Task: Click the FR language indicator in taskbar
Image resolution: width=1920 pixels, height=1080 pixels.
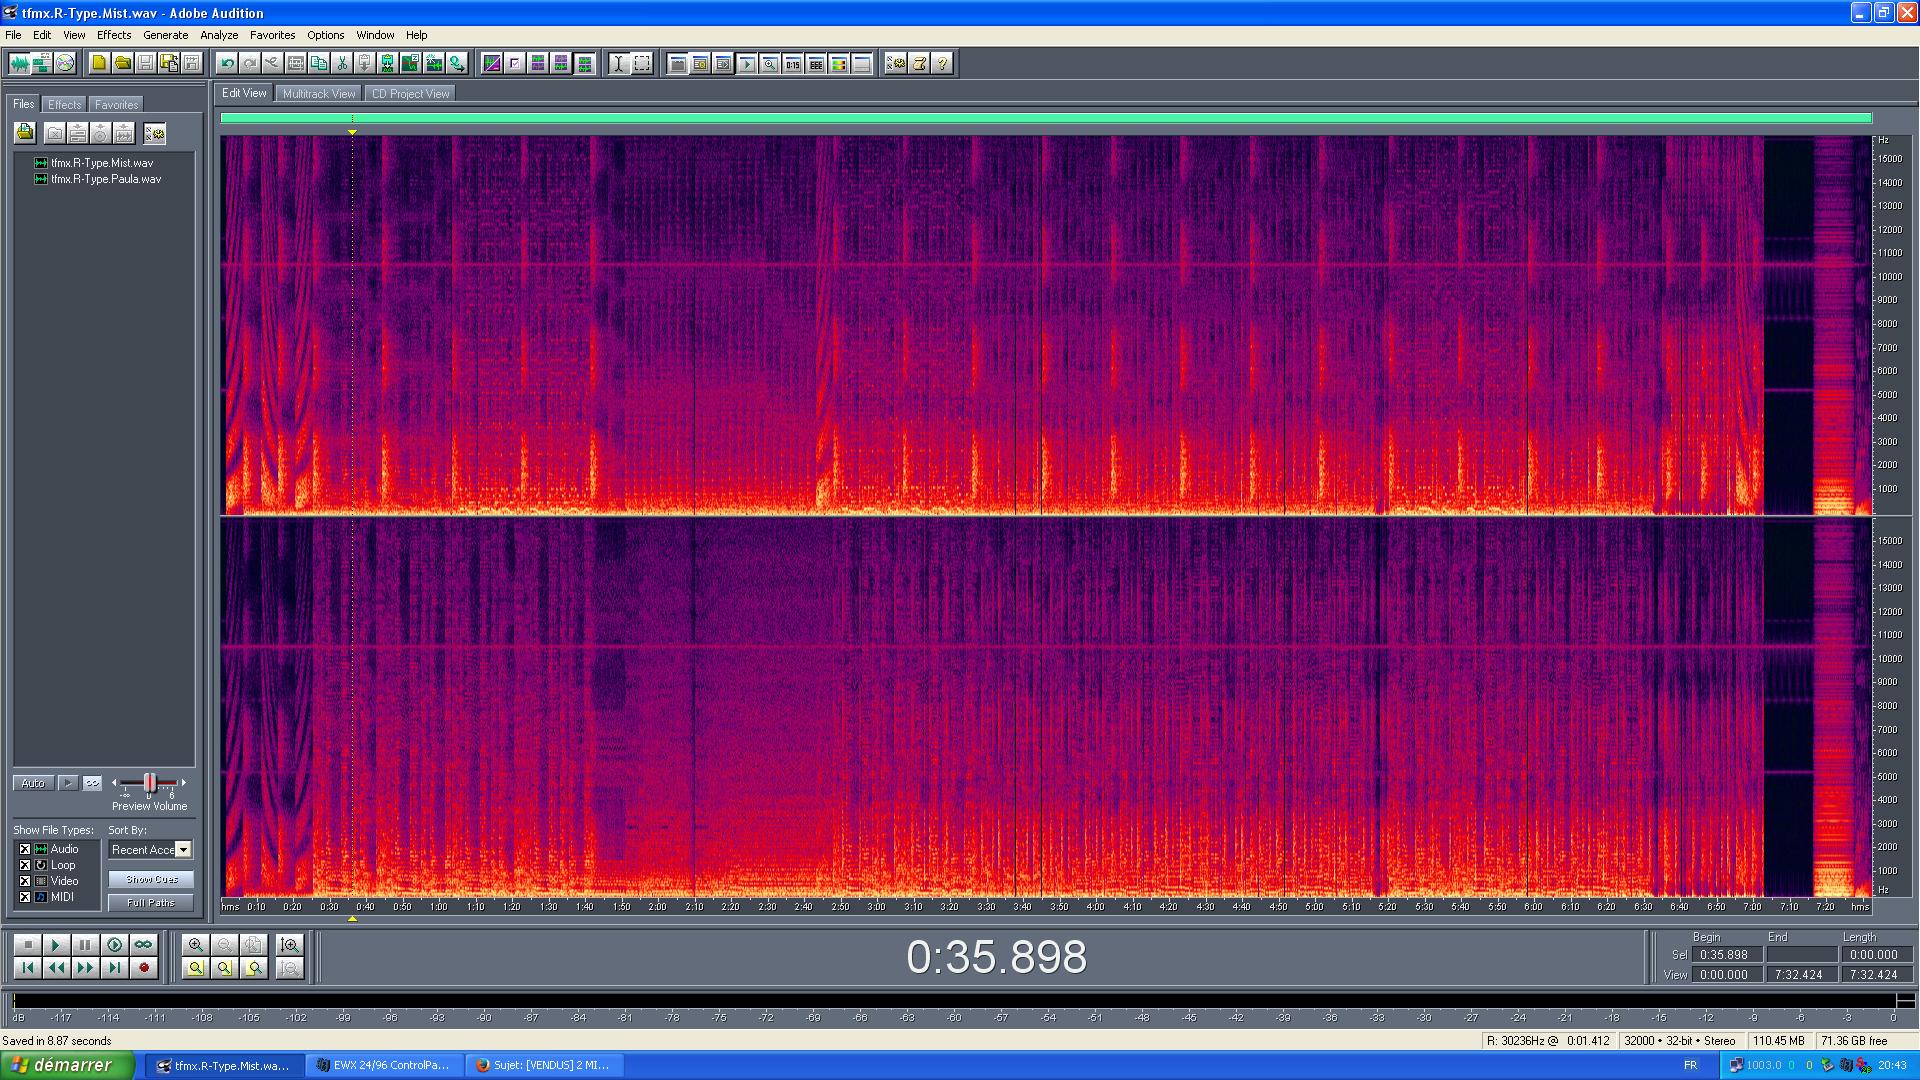Action: click(1690, 1065)
